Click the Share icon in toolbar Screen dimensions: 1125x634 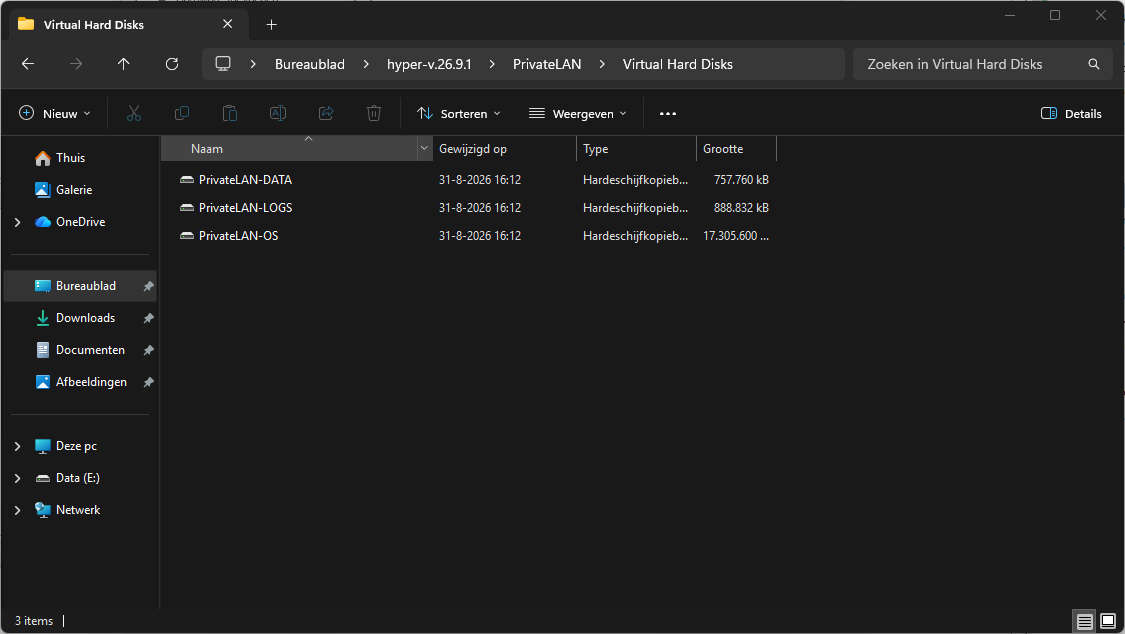326,113
